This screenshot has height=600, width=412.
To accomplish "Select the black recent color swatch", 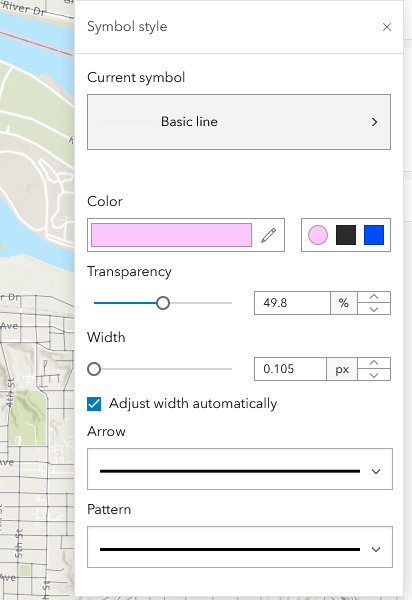I will pos(346,235).
